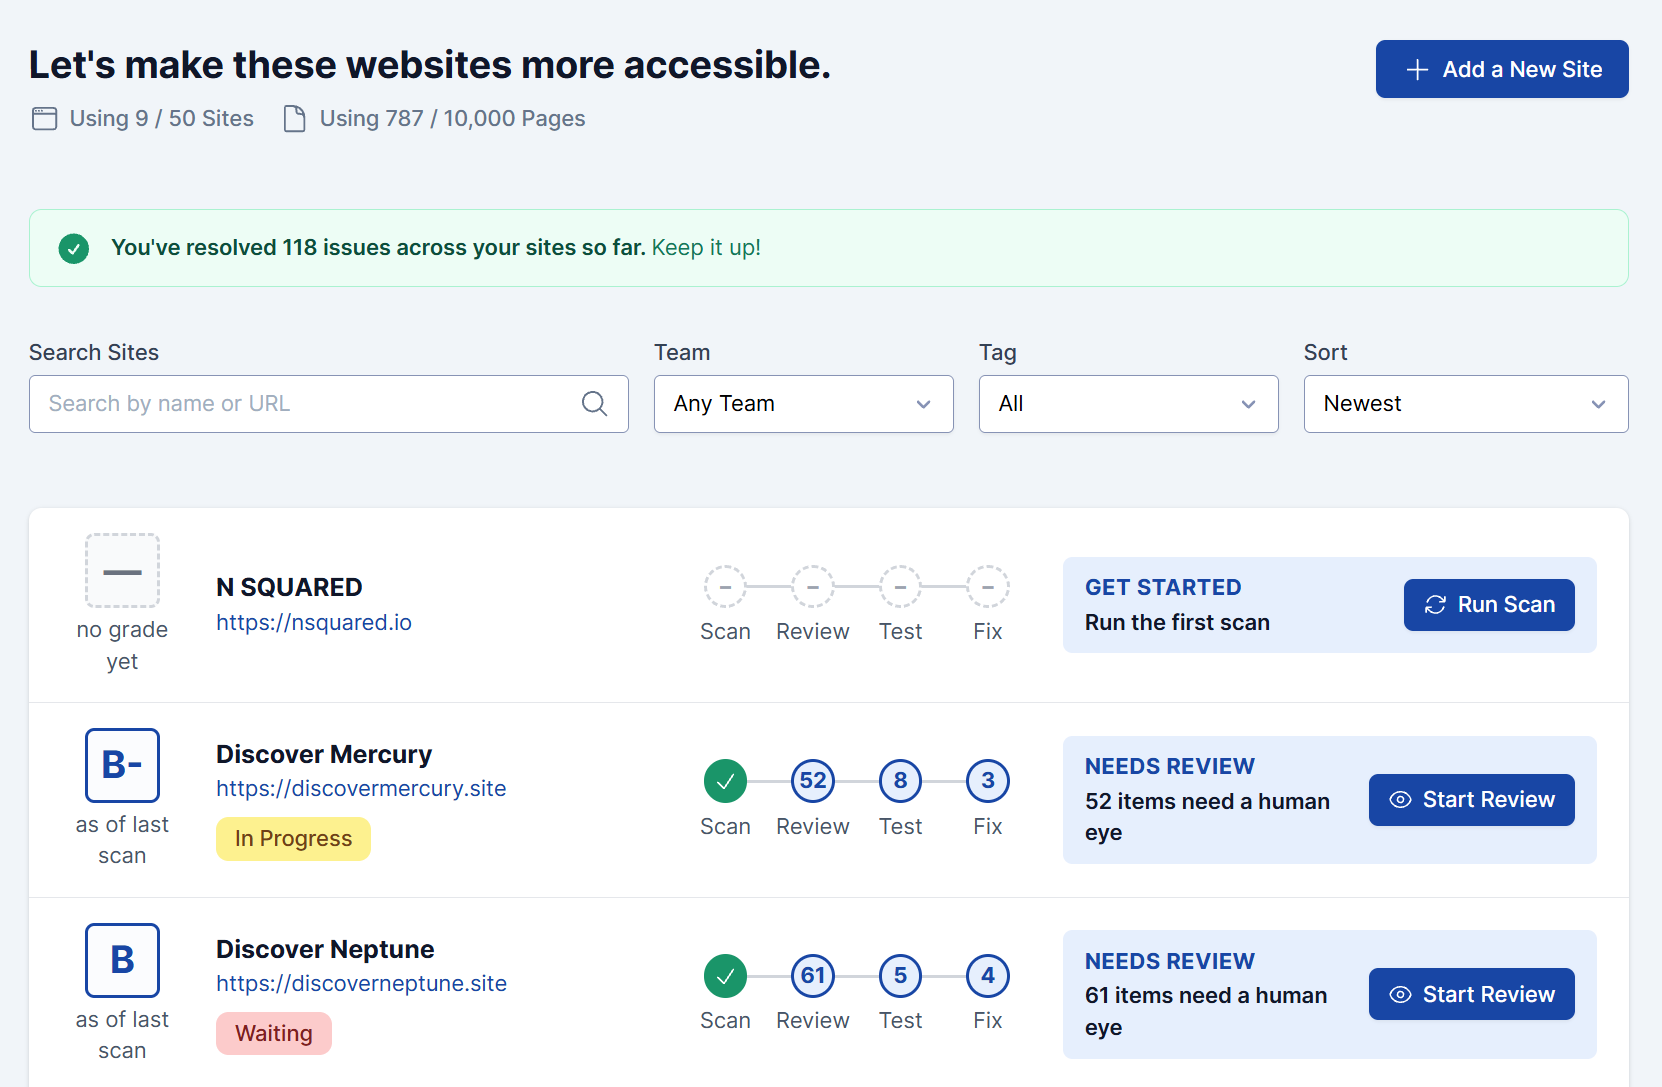Click 'Using 9 / 50 Sites' text
1662x1087 pixels.
(162, 119)
